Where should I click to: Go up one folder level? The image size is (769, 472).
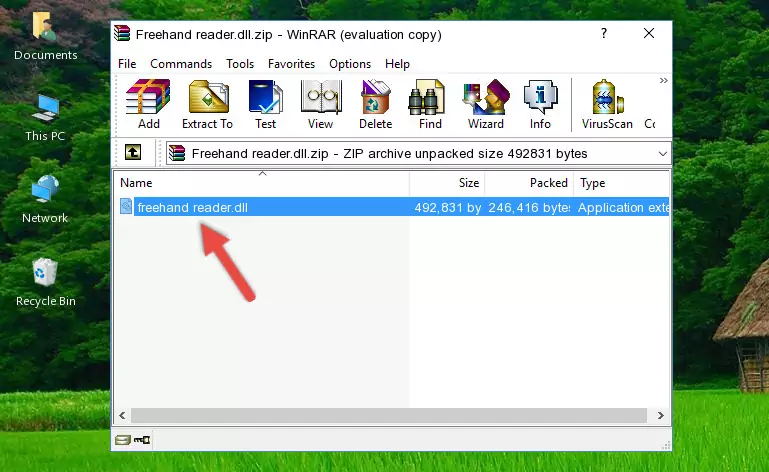coord(133,153)
